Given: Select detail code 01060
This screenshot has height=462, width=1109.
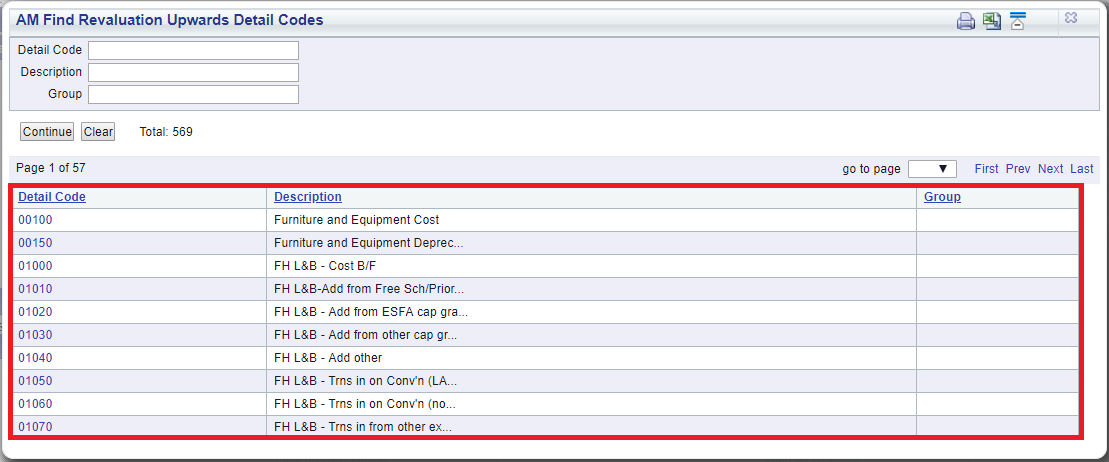Looking at the screenshot, I should pos(35,404).
